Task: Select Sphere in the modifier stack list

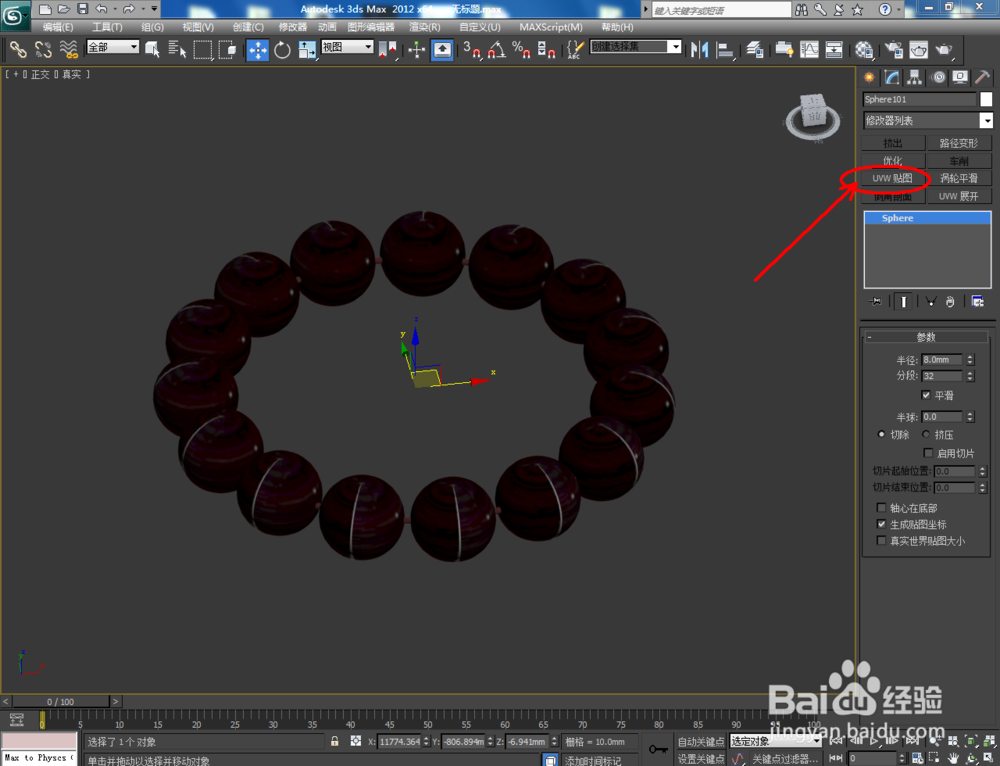Action: pos(897,218)
